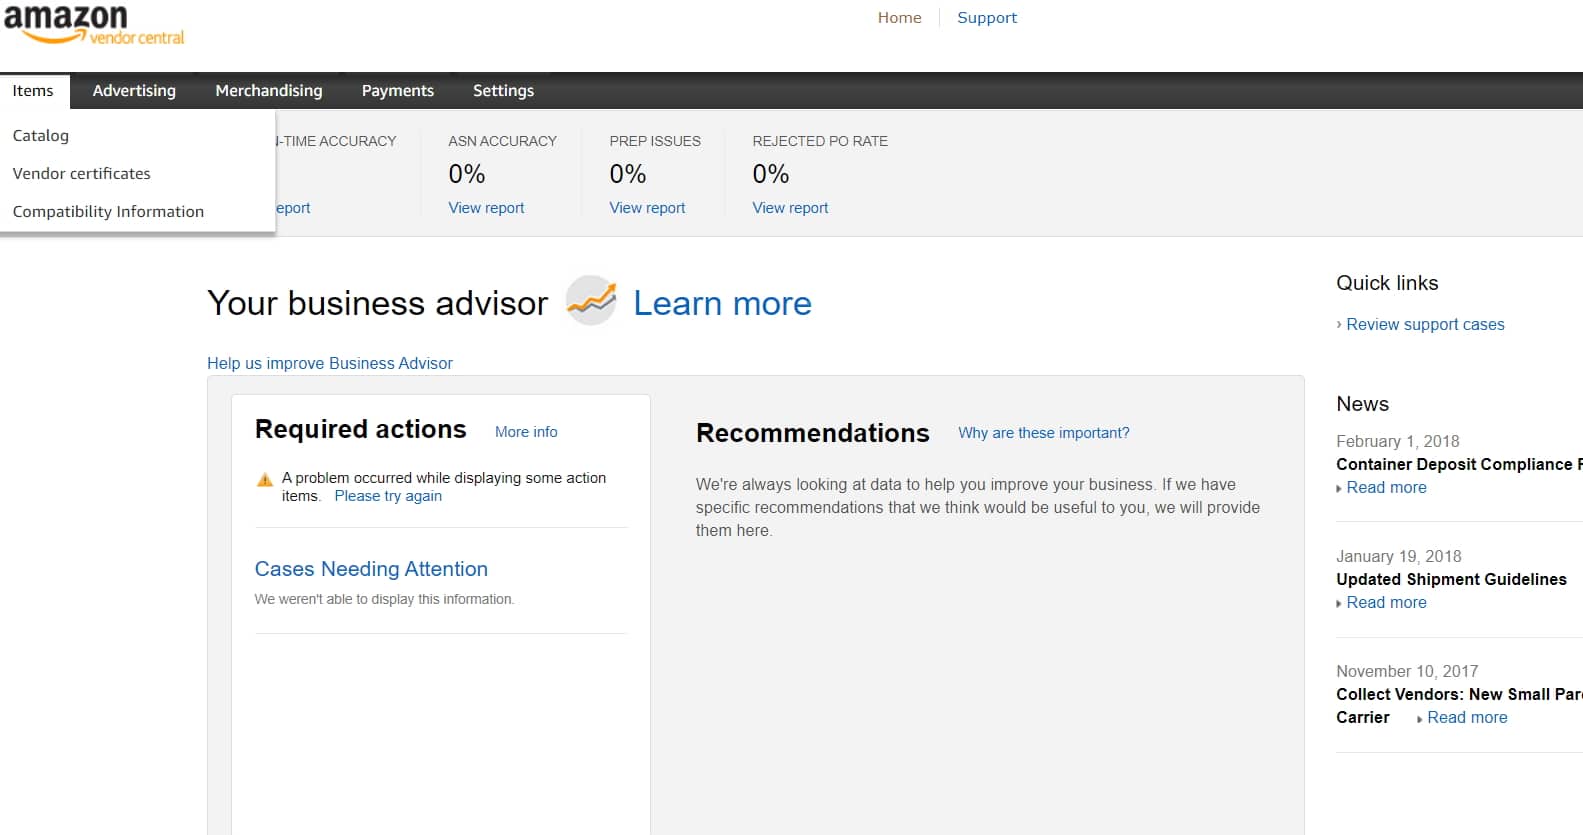The height and width of the screenshot is (835, 1583).
Task: Click Learn more beside business advisor
Action: (x=722, y=303)
